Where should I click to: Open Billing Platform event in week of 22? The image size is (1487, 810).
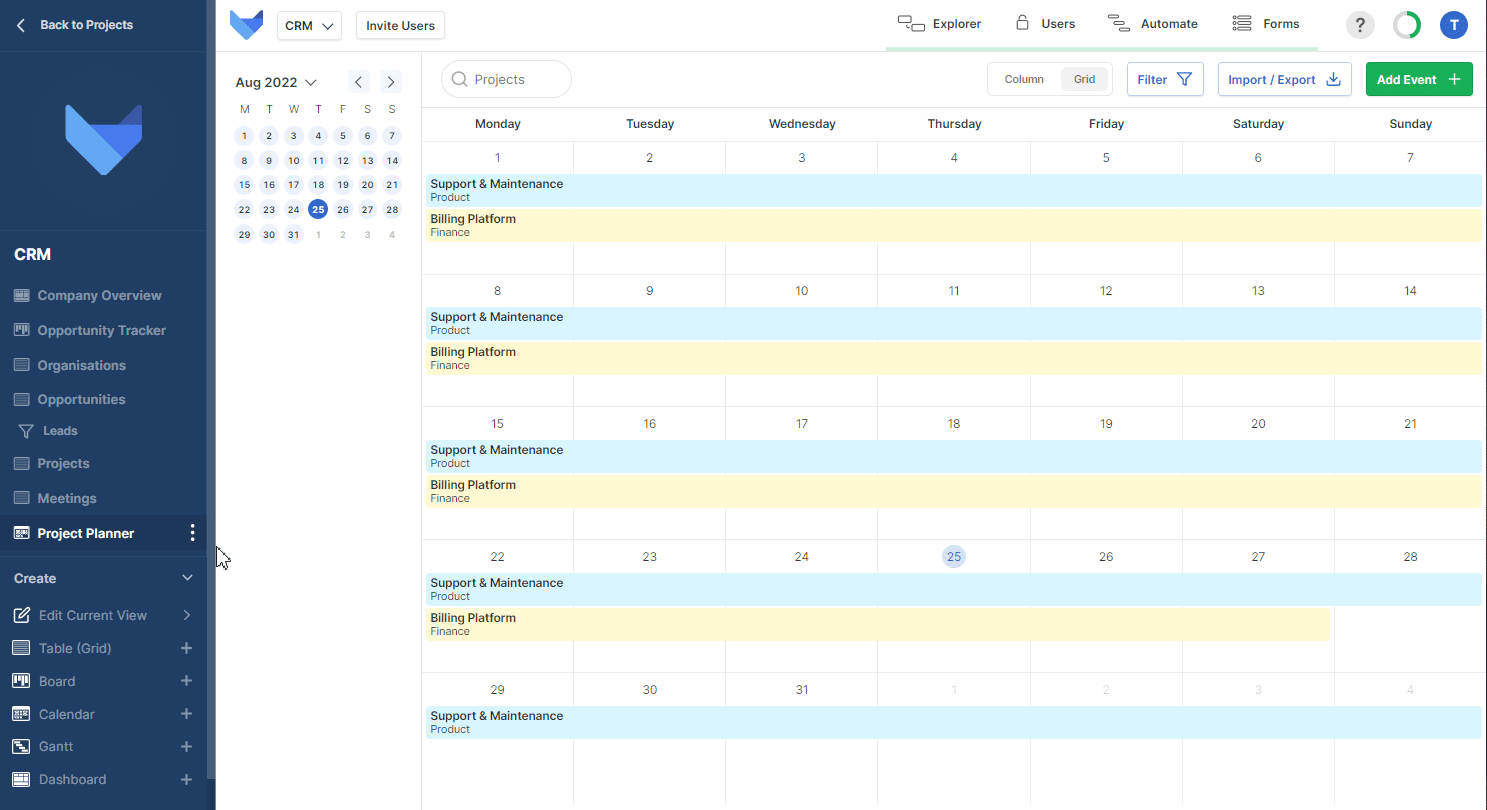(878, 624)
